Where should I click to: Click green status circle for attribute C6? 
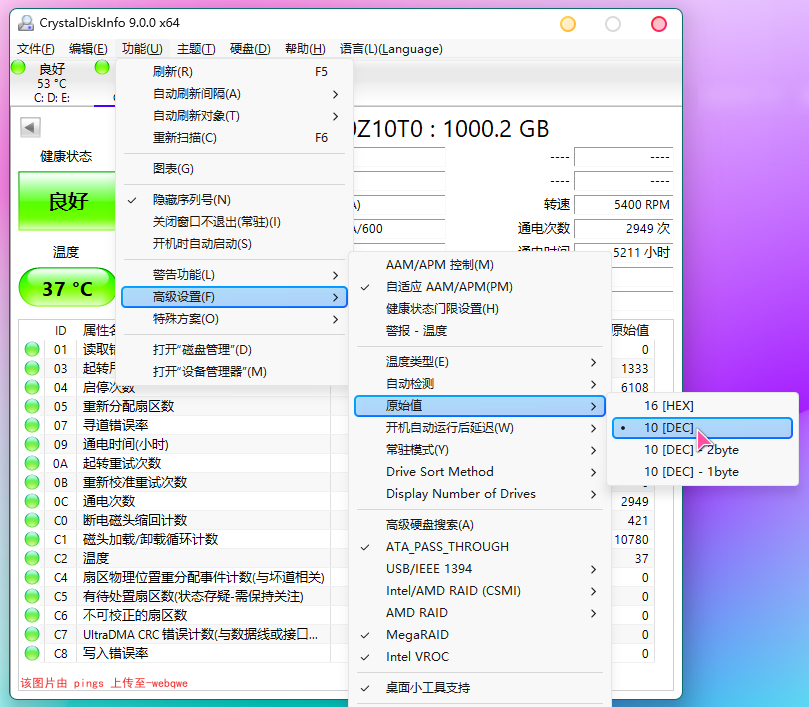pos(32,615)
